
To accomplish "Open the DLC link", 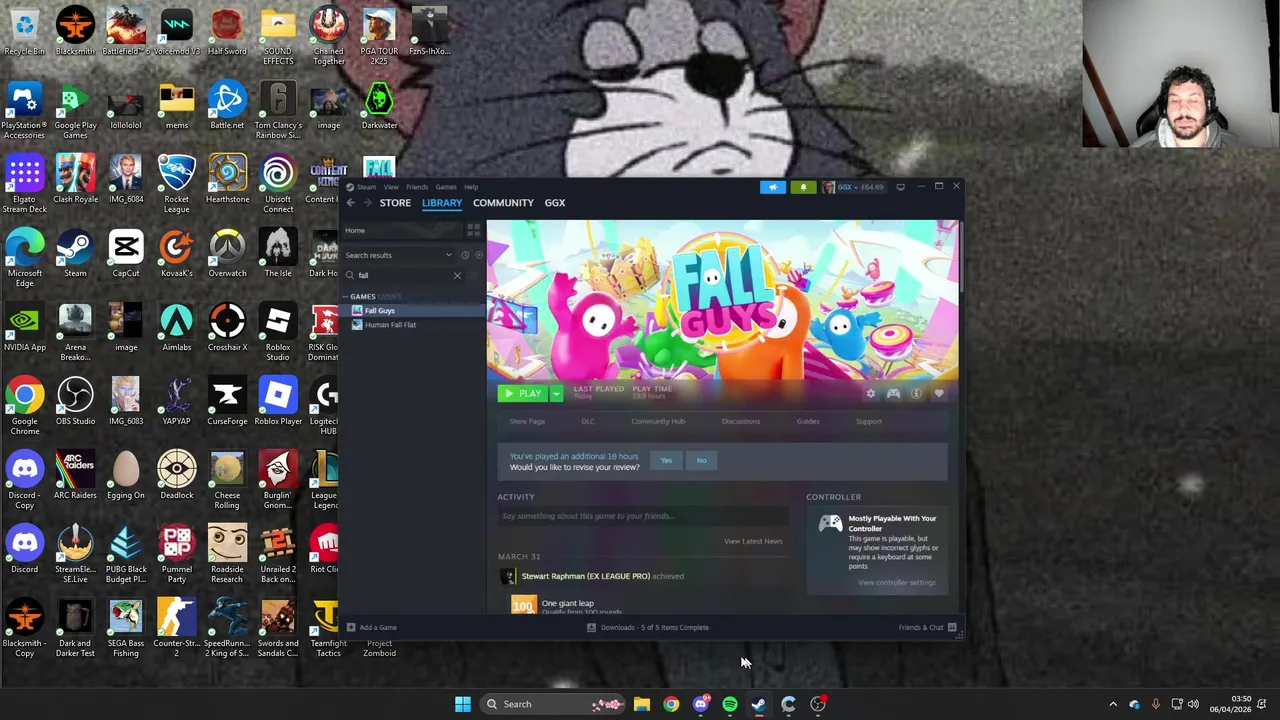I will (588, 421).
